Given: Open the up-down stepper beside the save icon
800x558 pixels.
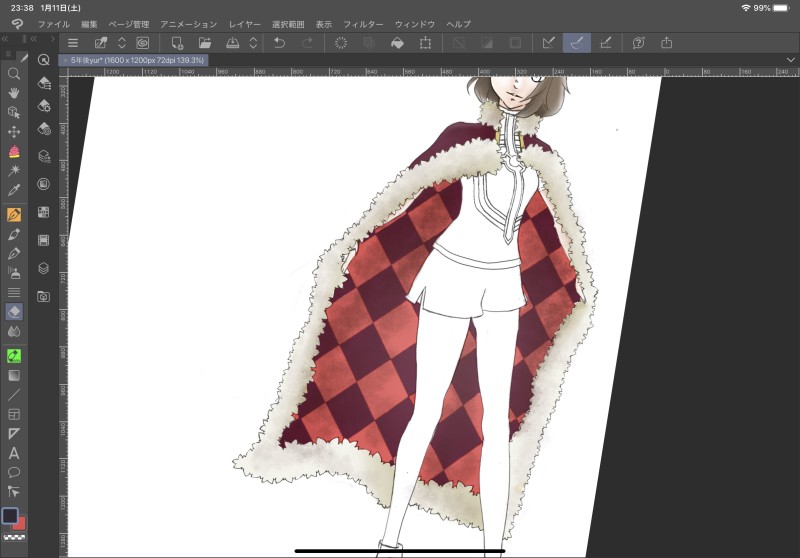Looking at the screenshot, I should pos(253,43).
